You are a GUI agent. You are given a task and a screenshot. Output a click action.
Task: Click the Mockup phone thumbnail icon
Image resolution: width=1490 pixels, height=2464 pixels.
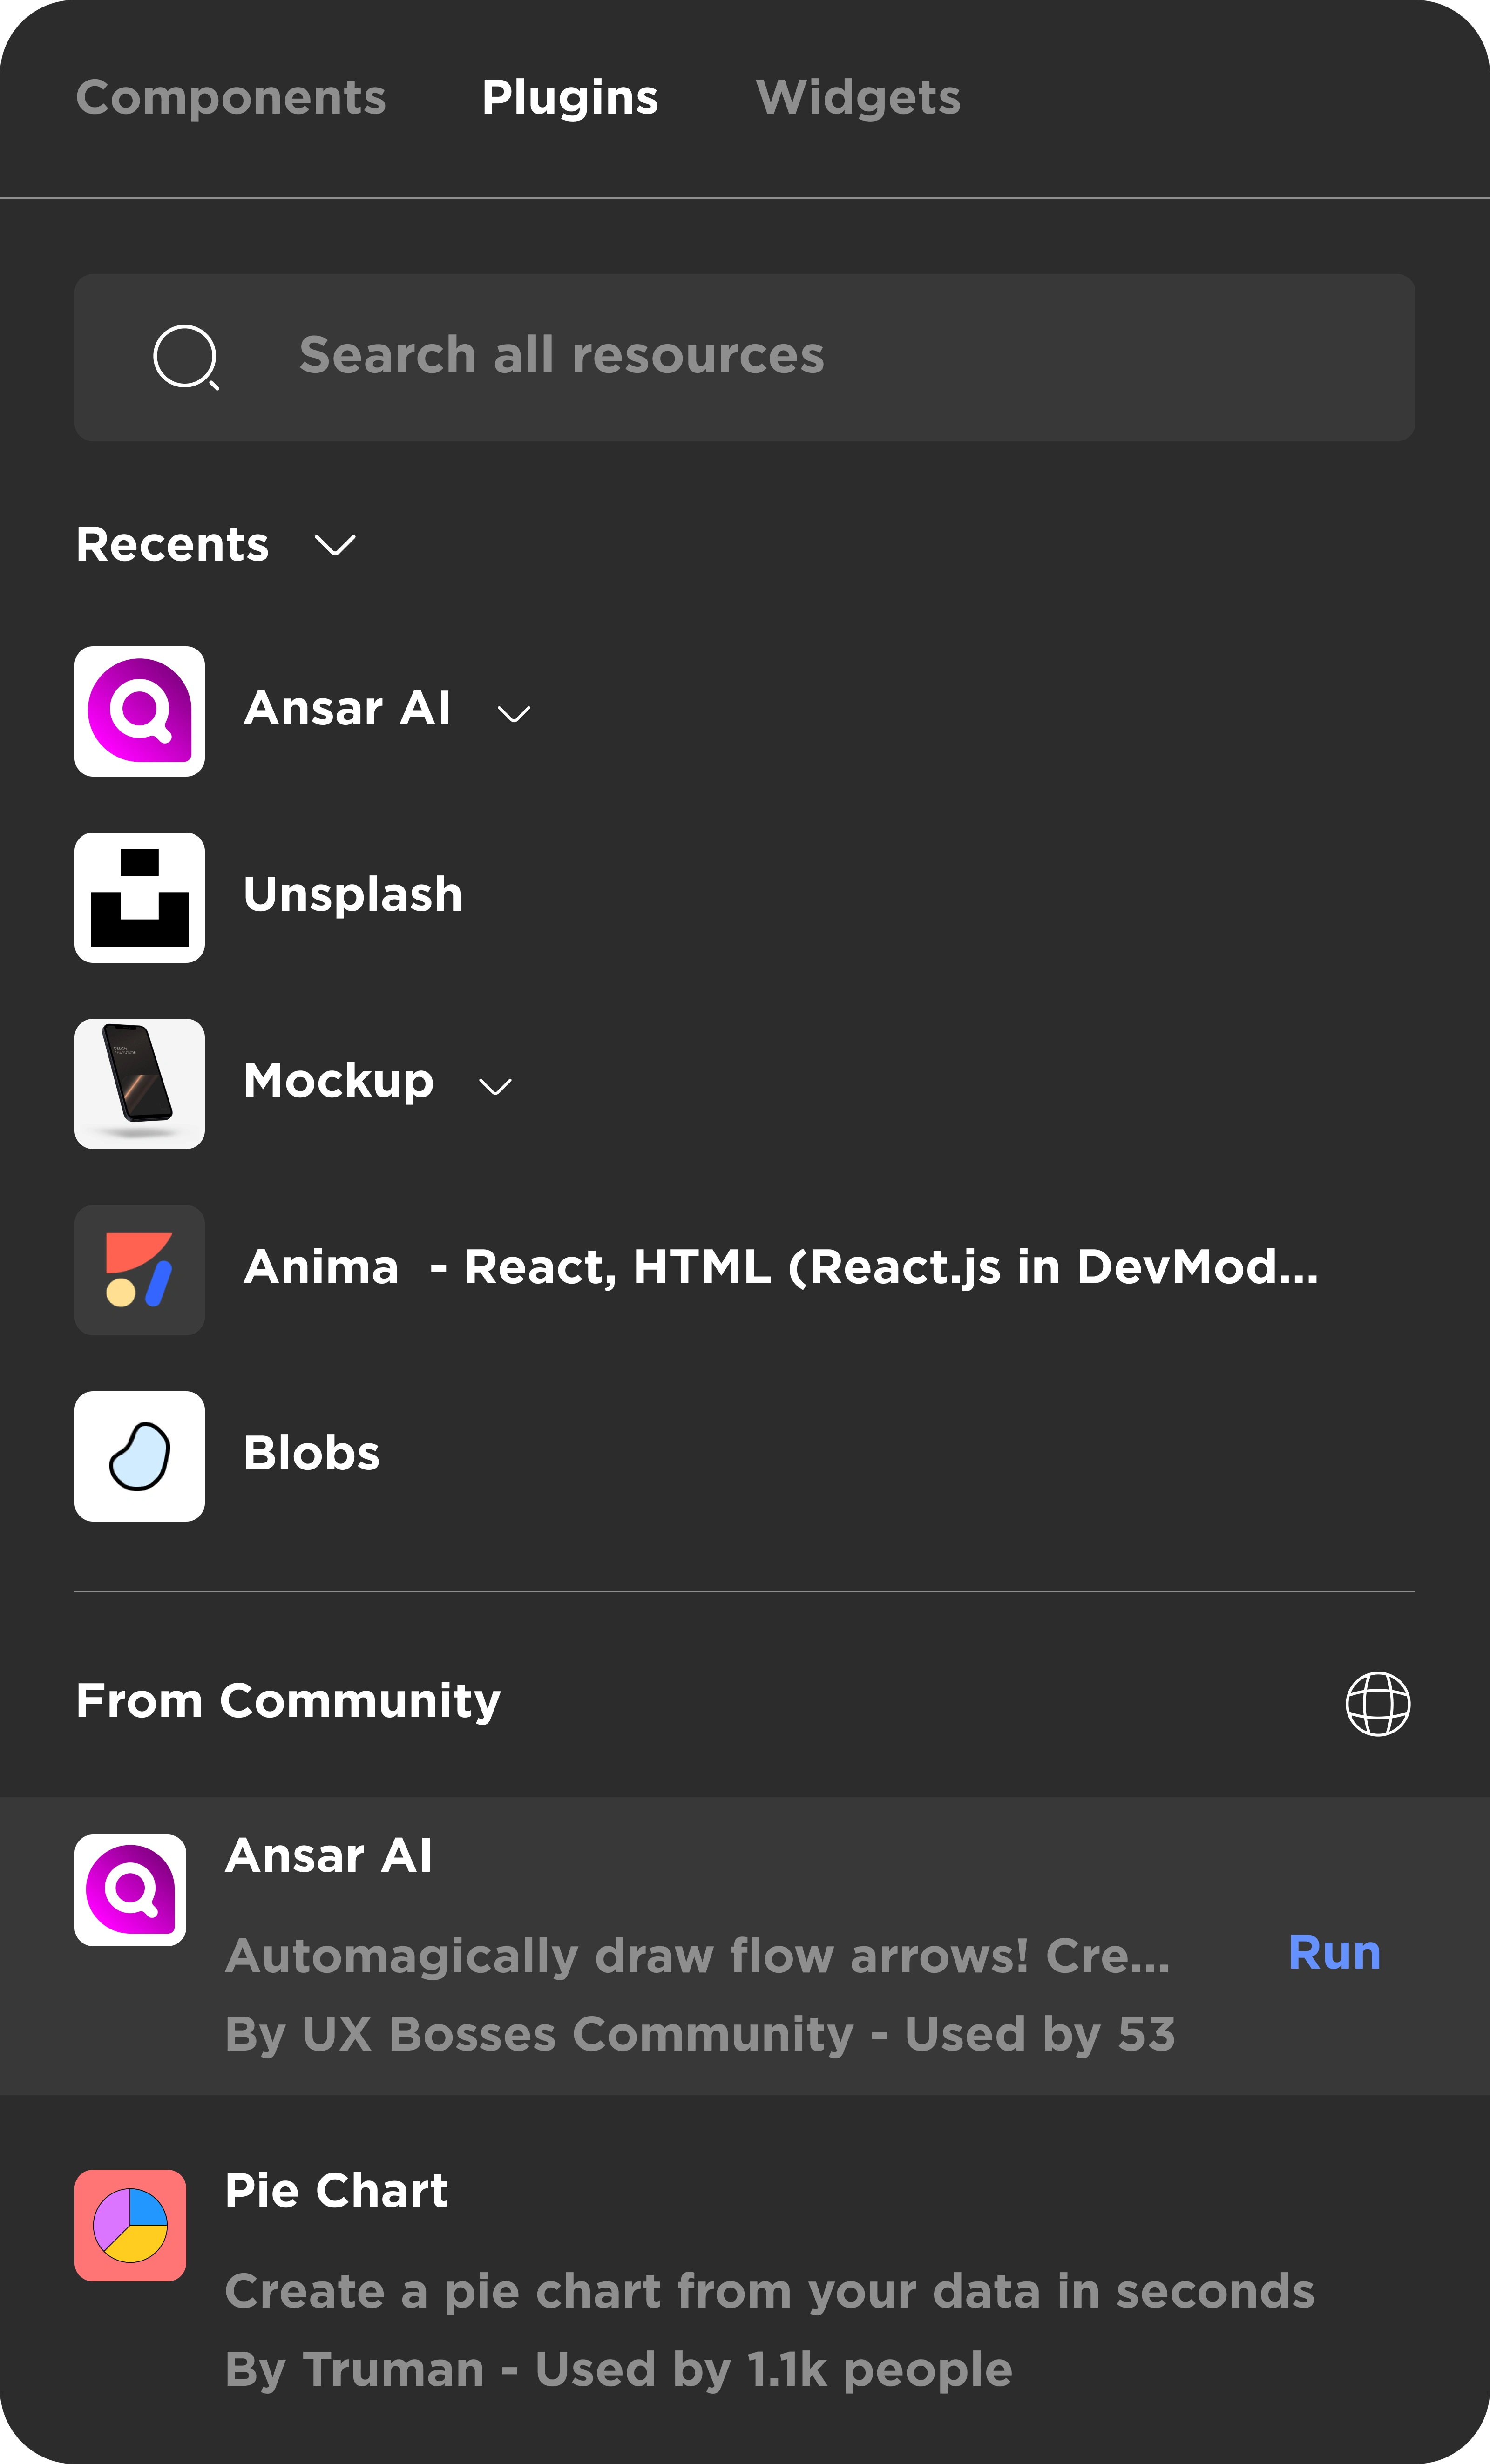click(x=139, y=1083)
